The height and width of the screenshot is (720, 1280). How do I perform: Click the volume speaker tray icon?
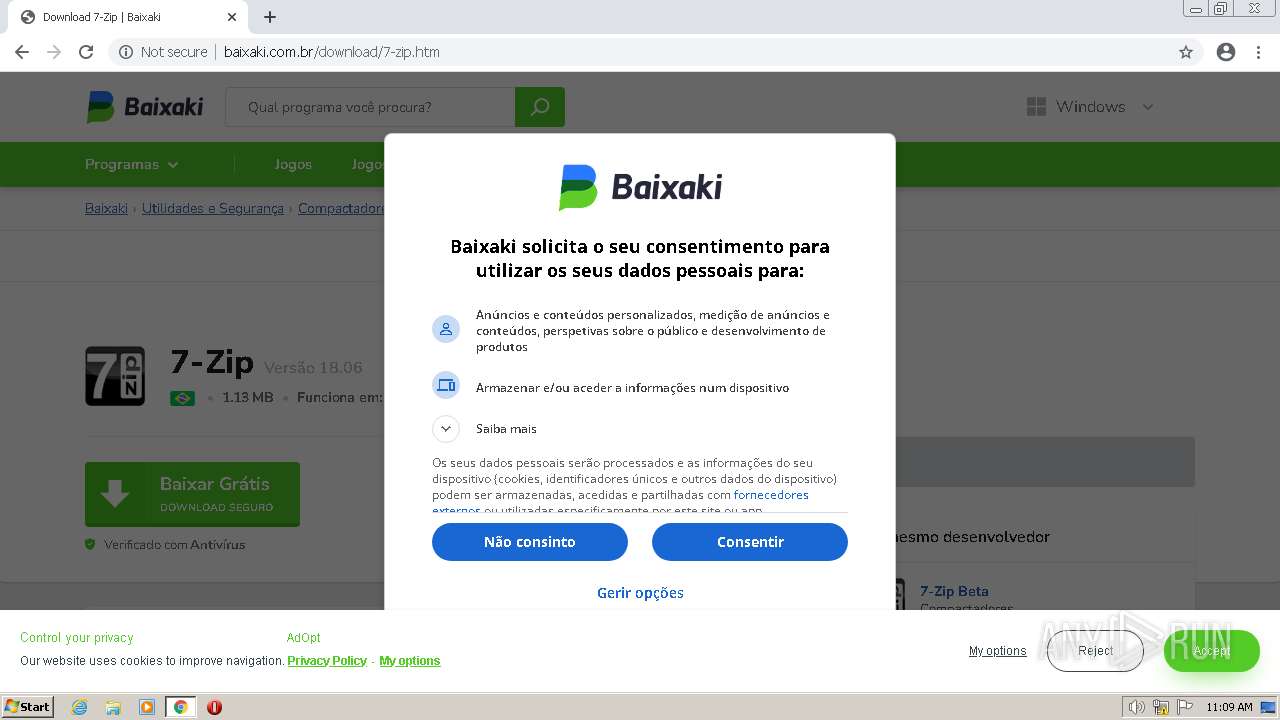click(x=1137, y=707)
